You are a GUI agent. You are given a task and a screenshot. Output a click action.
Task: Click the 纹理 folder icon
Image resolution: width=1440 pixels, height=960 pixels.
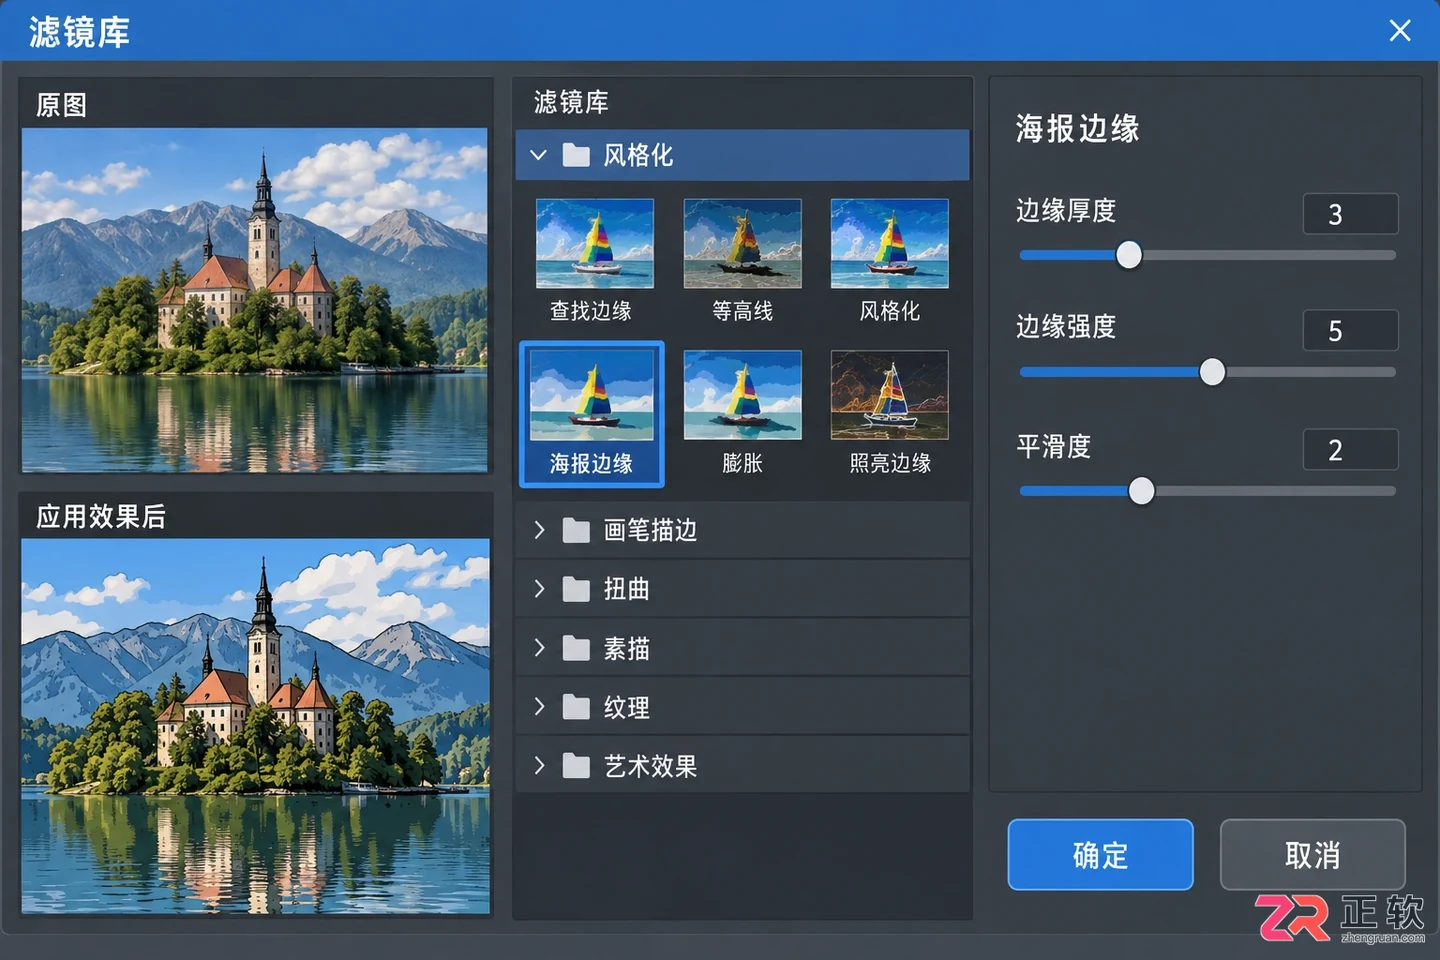click(576, 707)
